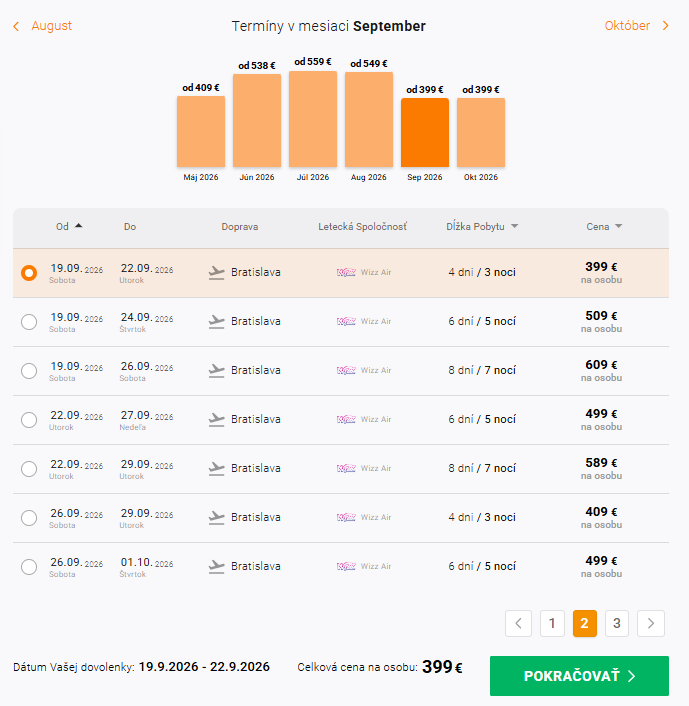The image size is (689, 706).
Task: Open the Október month link
Action: click(x=627, y=26)
